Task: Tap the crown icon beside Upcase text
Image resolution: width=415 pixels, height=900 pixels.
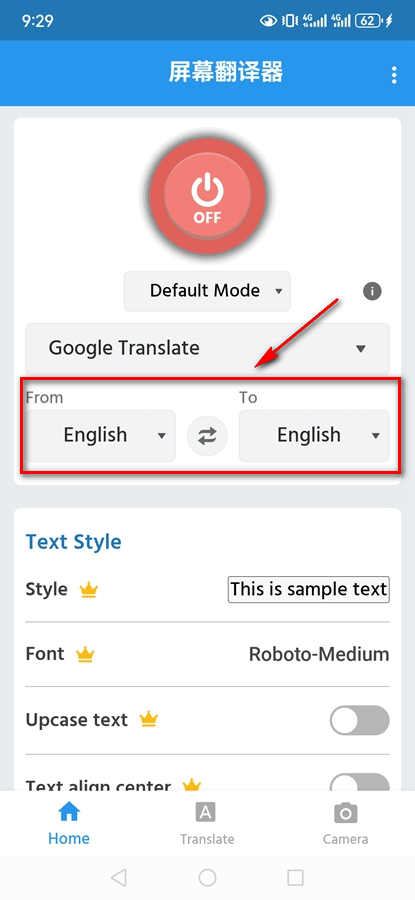Action: (x=149, y=719)
